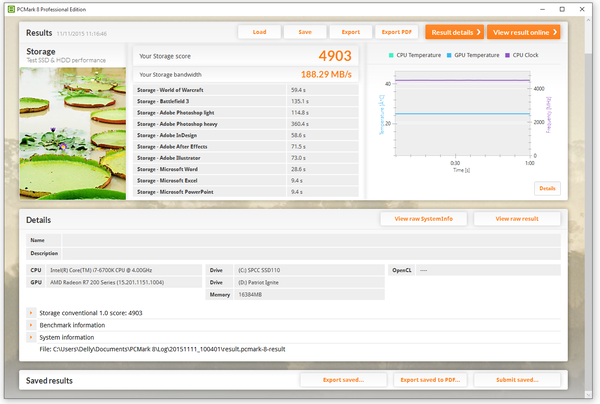Click the Load button
This screenshot has height=404, width=600.
click(x=259, y=32)
